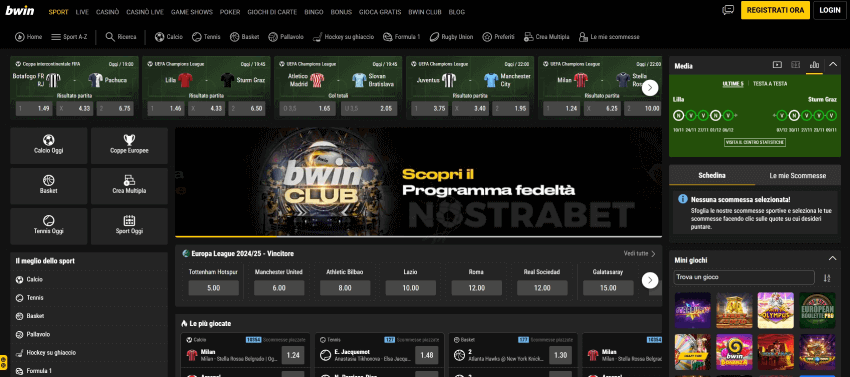
Task: Open Vedi tutte link
Action: pos(639,253)
